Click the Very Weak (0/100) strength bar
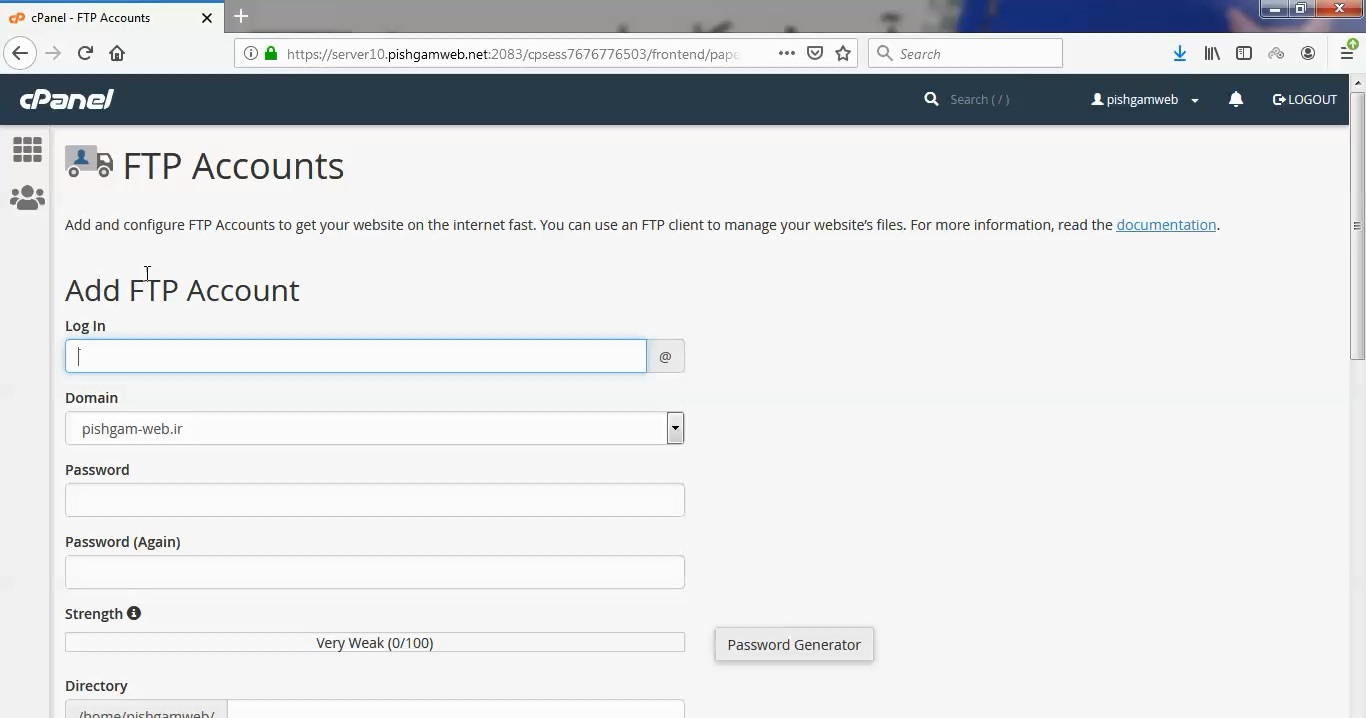 (x=375, y=642)
